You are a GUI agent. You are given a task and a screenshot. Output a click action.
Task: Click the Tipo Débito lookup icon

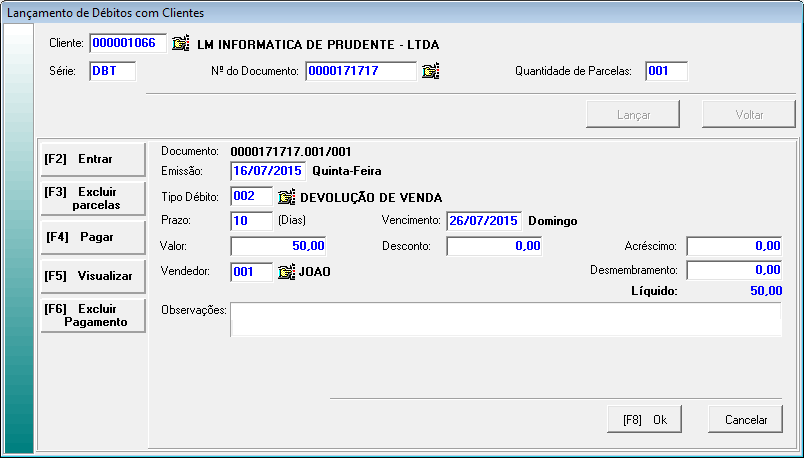287,197
